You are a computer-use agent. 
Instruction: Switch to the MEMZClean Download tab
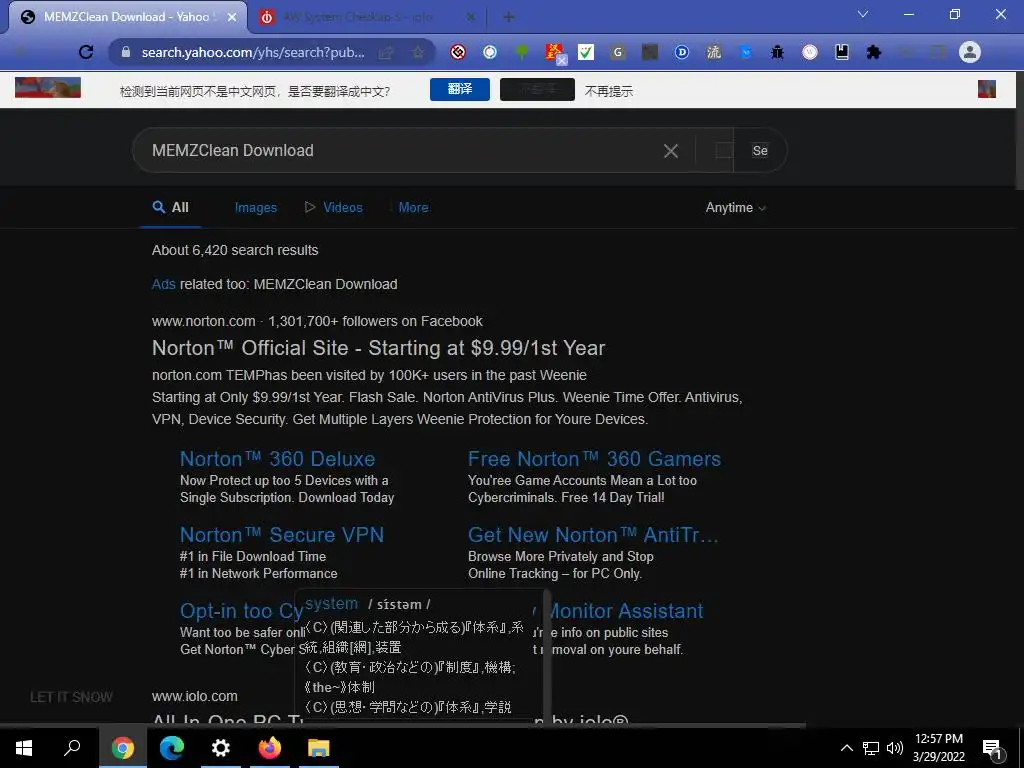pyautogui.click(x=127, y=17)
